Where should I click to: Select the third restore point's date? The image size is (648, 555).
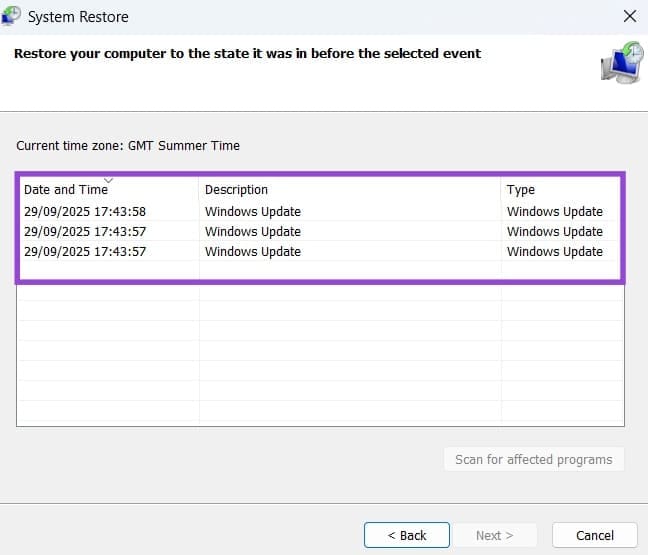[x=85, y=252]
